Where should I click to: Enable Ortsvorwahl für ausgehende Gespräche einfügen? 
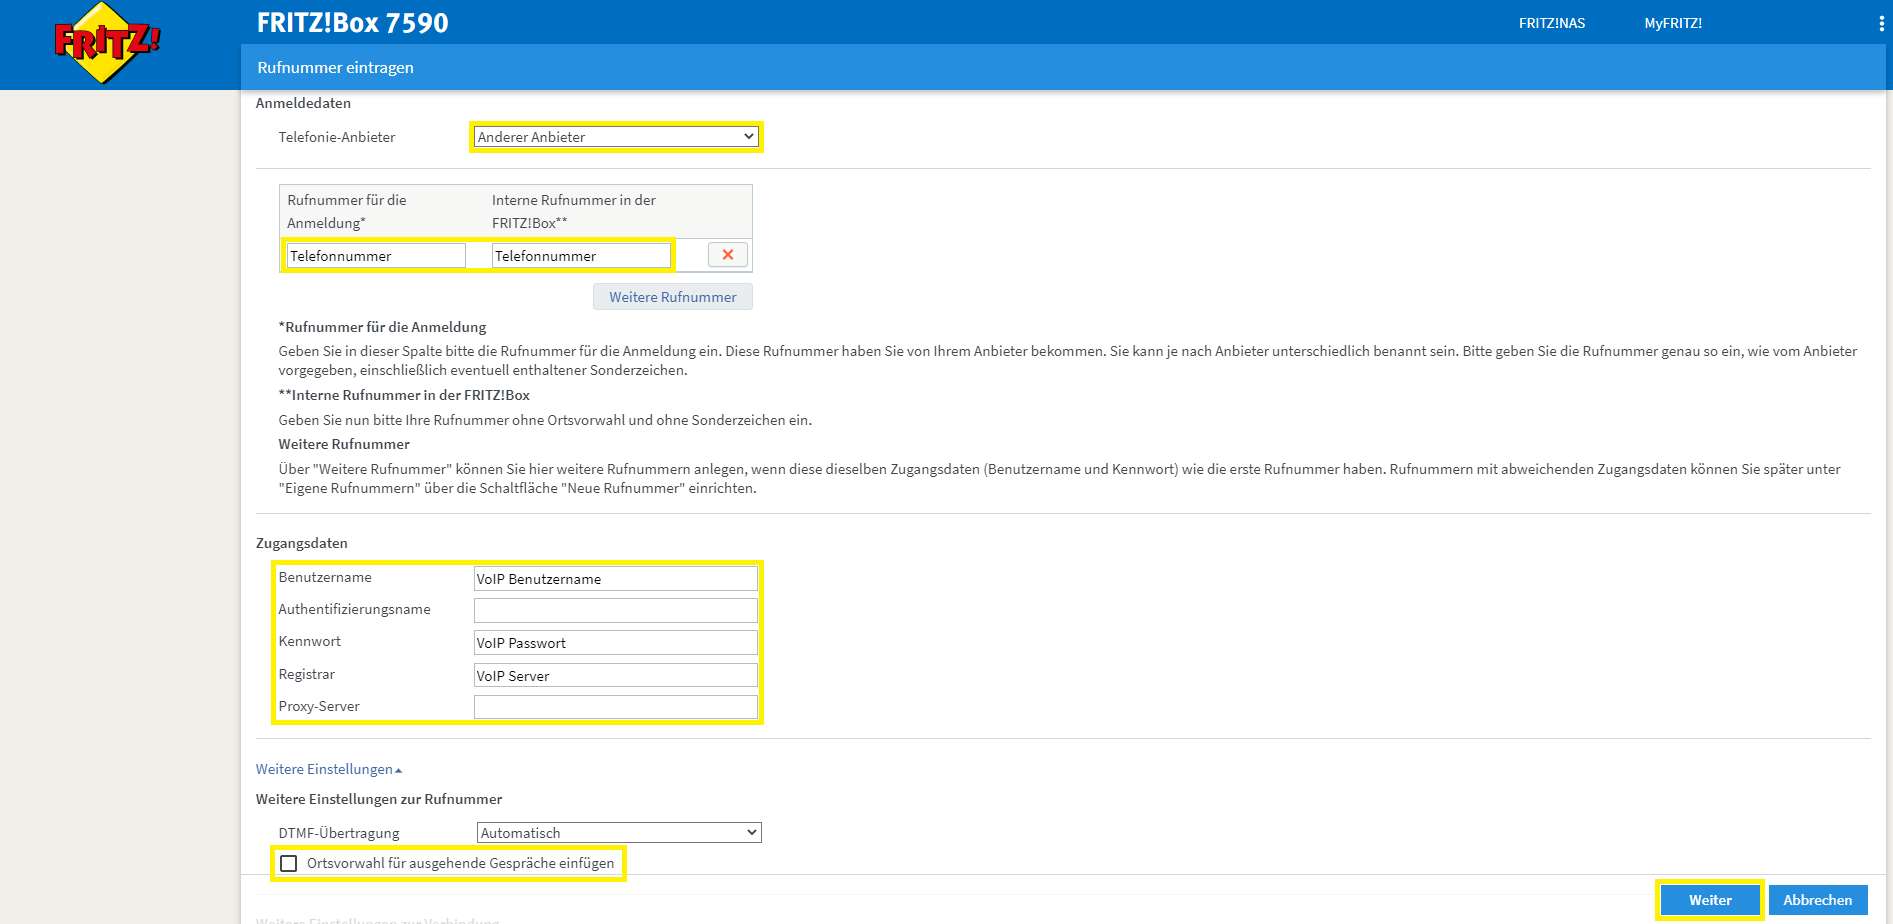pos(289,863)
